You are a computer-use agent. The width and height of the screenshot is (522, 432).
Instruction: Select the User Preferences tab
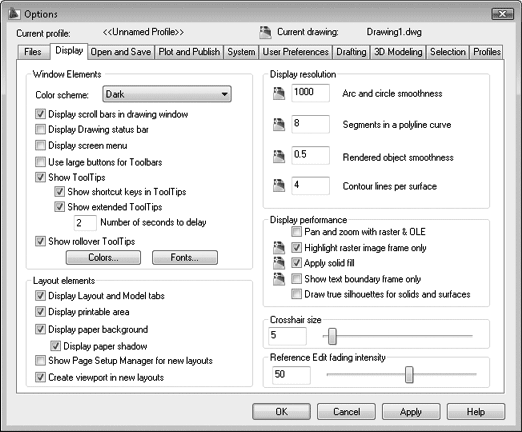pos(295,52)
